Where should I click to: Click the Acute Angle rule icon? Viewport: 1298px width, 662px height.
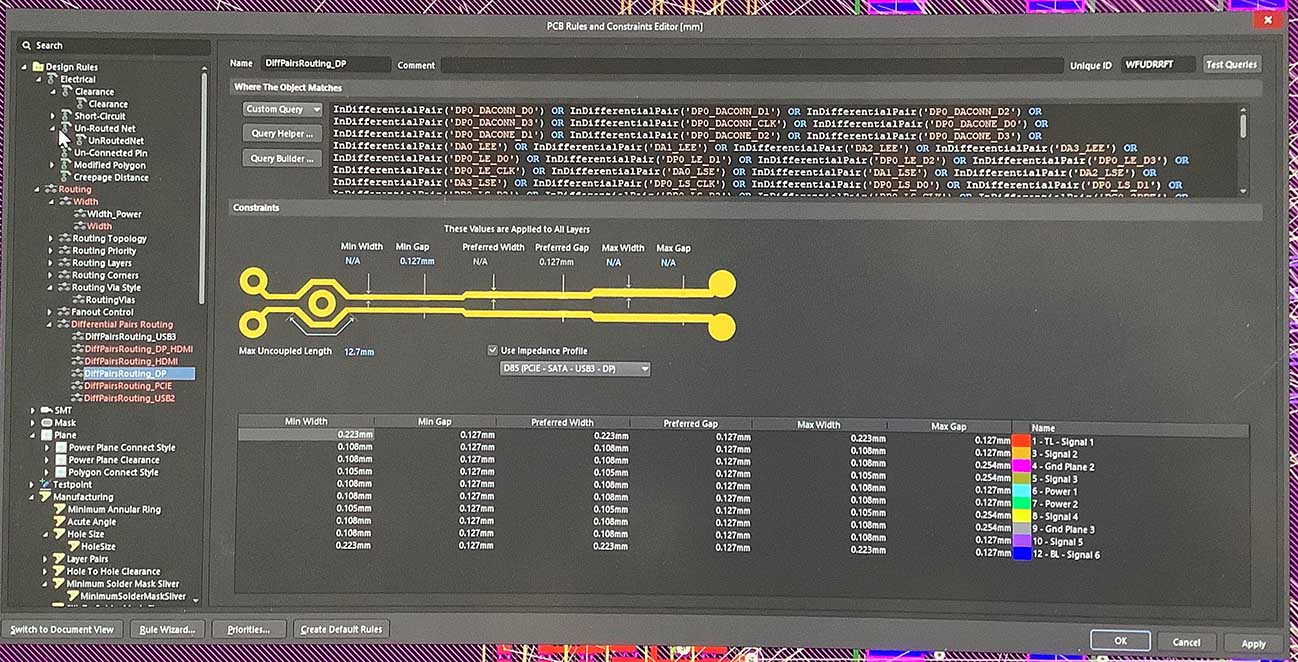pyautogui.click(x=59, y=522)
